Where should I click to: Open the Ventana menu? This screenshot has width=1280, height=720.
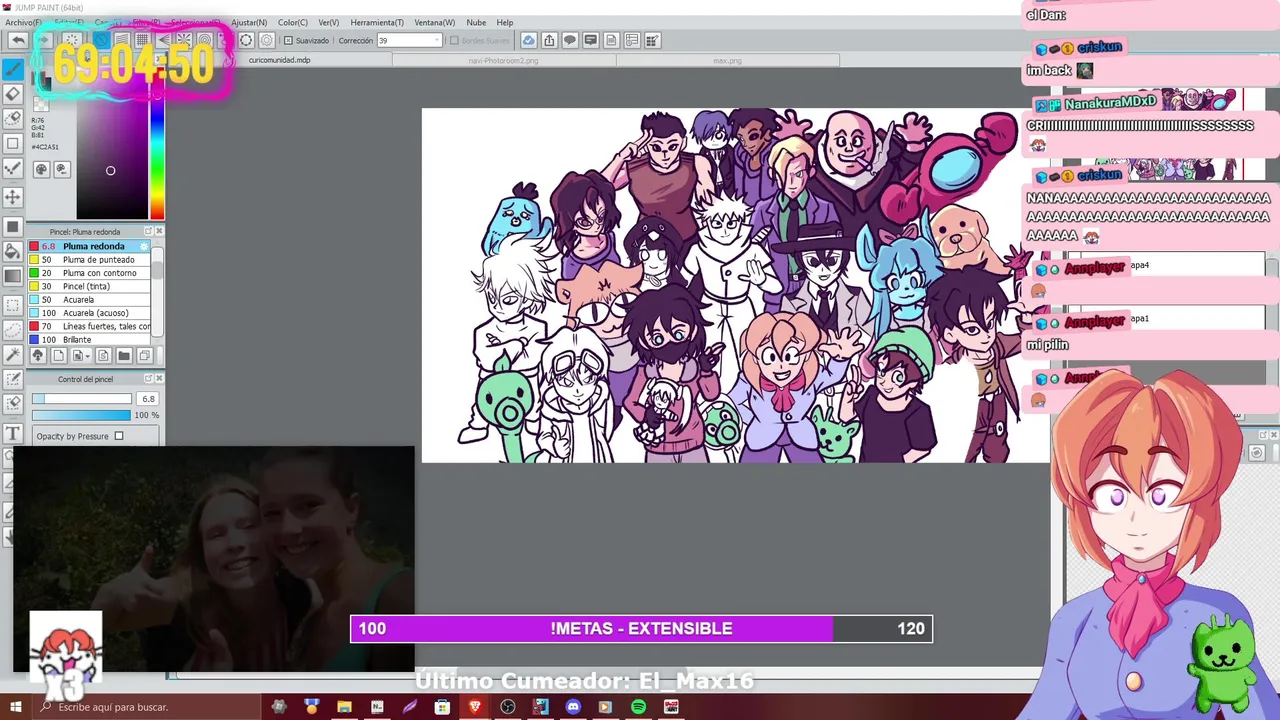435,22
